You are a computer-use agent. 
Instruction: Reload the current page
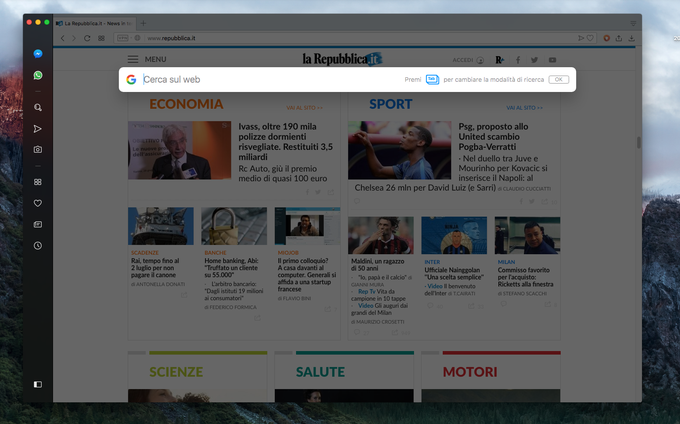click(87, 38)
